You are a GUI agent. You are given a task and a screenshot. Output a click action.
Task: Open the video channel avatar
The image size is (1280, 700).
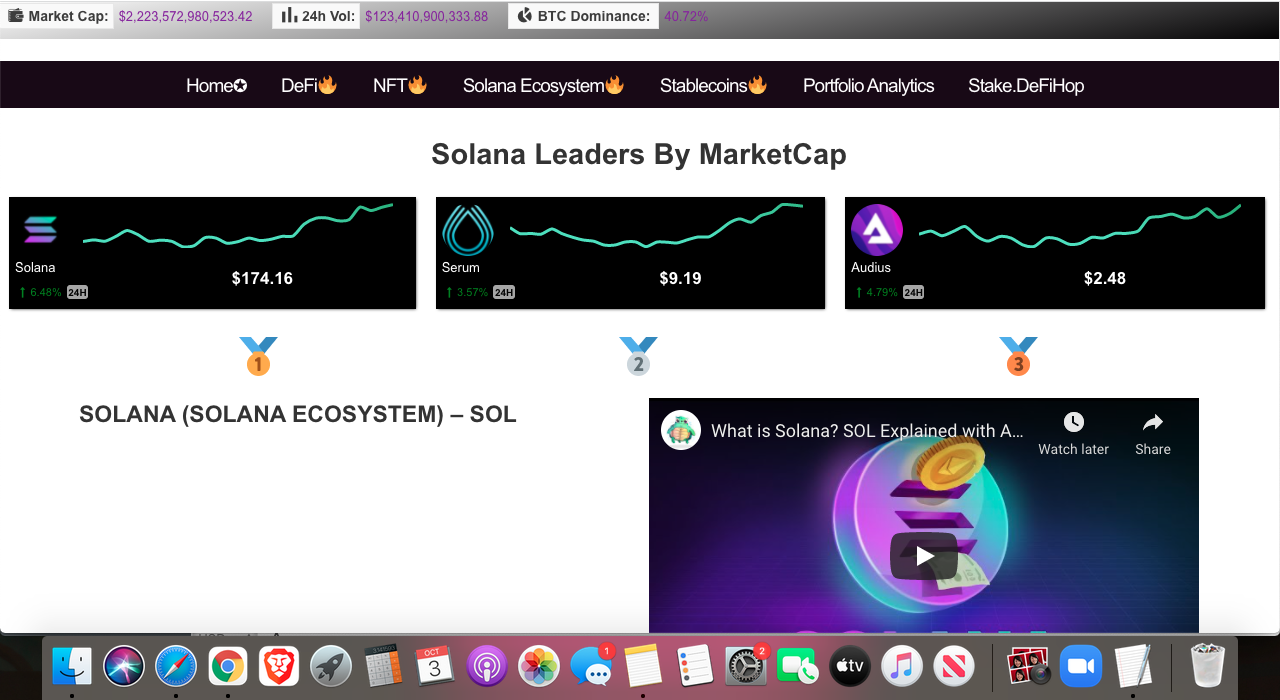(681, 431)
